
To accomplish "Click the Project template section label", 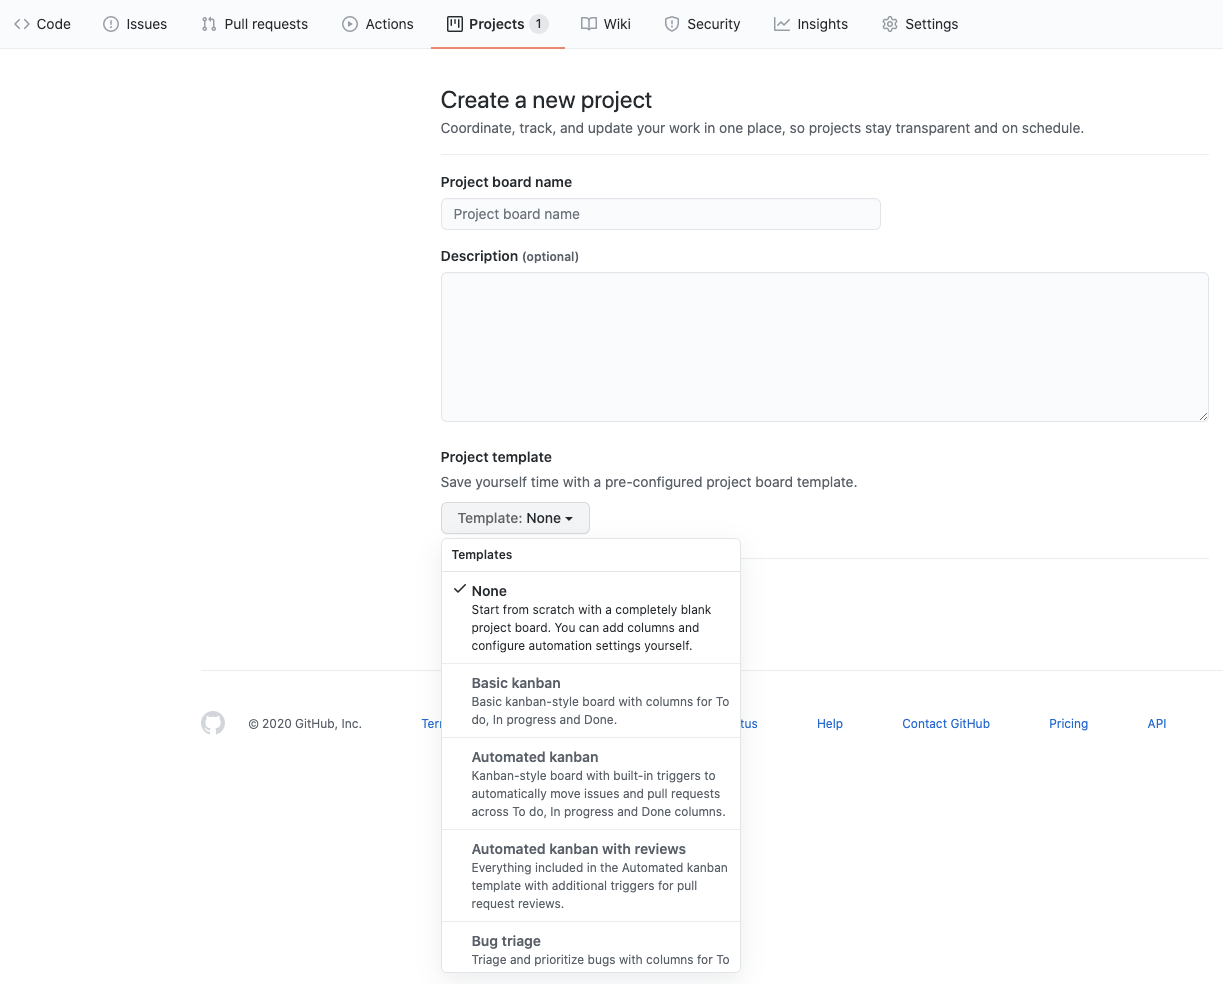I will click(496, 457).
